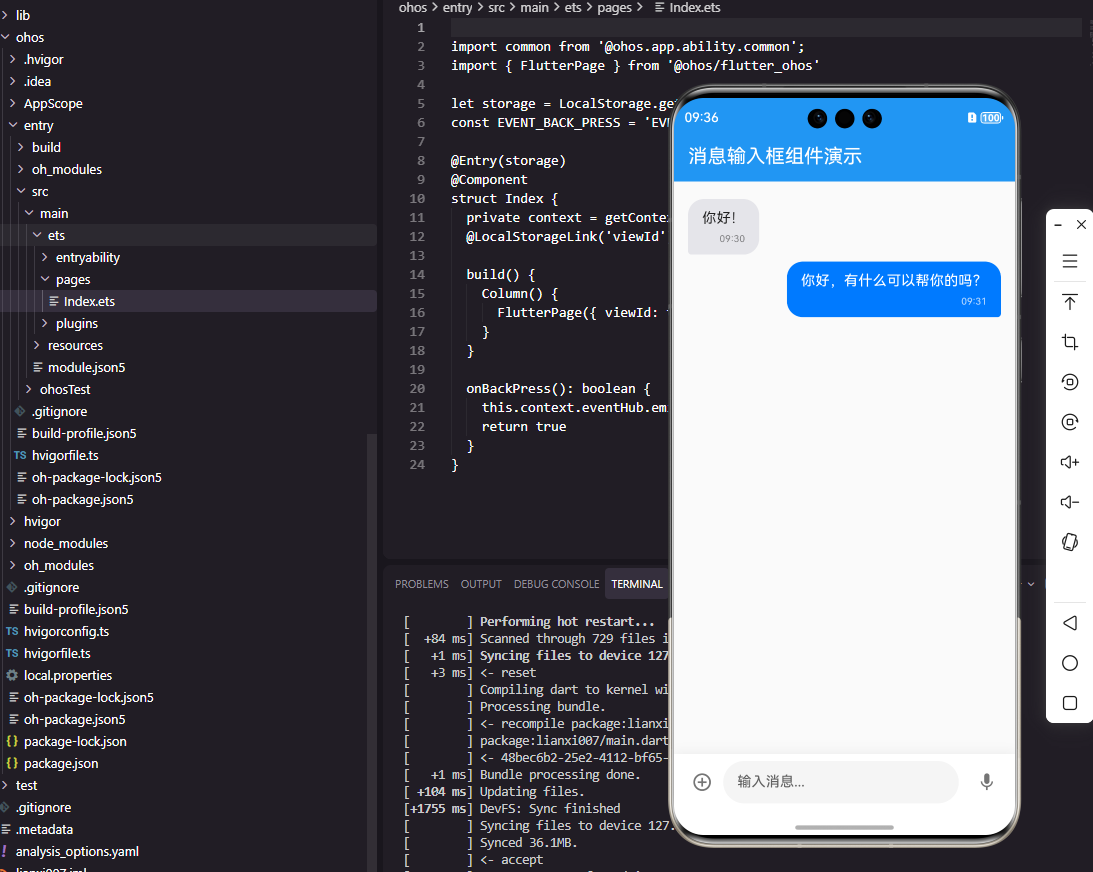Click the 你好！ chat bubble

(723, 227)
